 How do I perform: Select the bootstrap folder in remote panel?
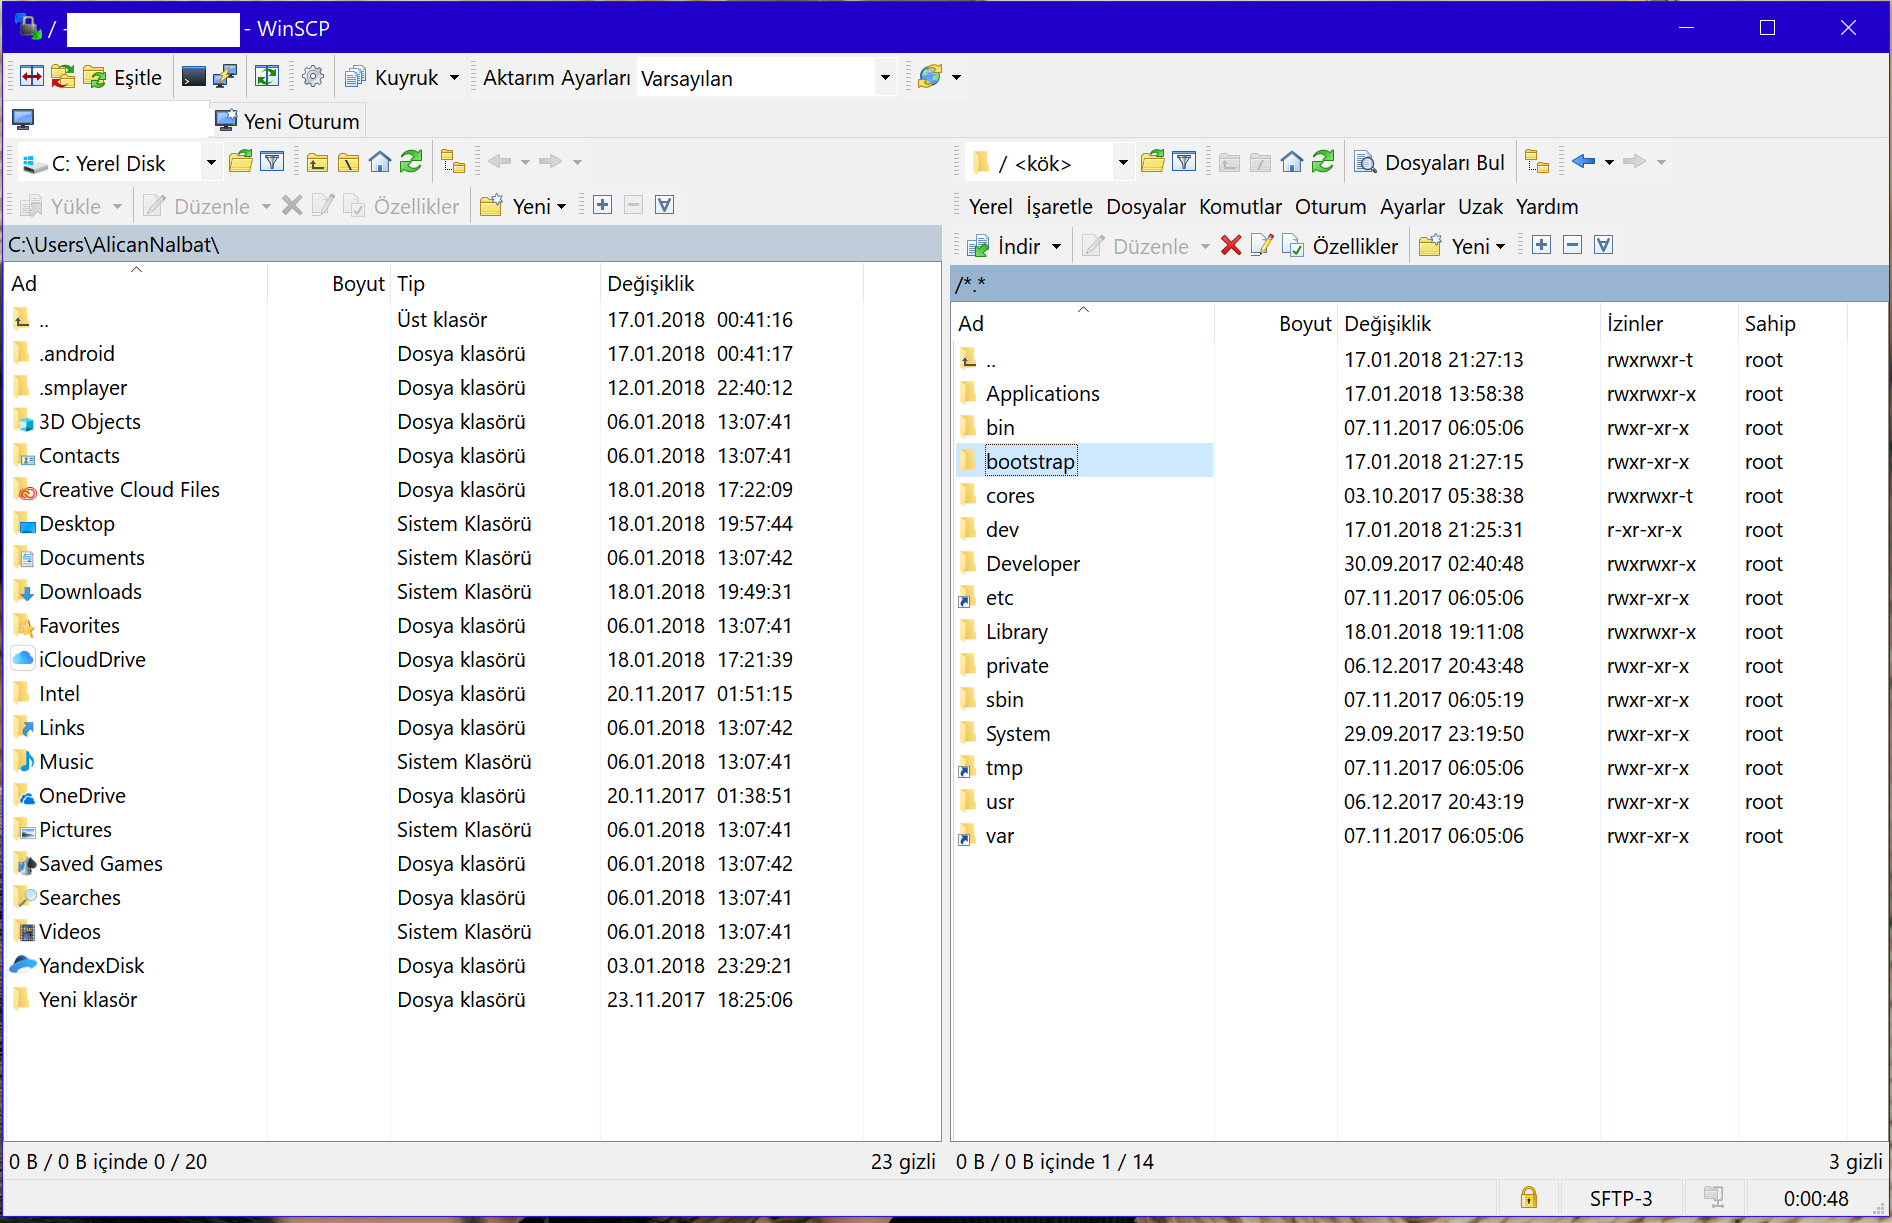coord(1030,461)
